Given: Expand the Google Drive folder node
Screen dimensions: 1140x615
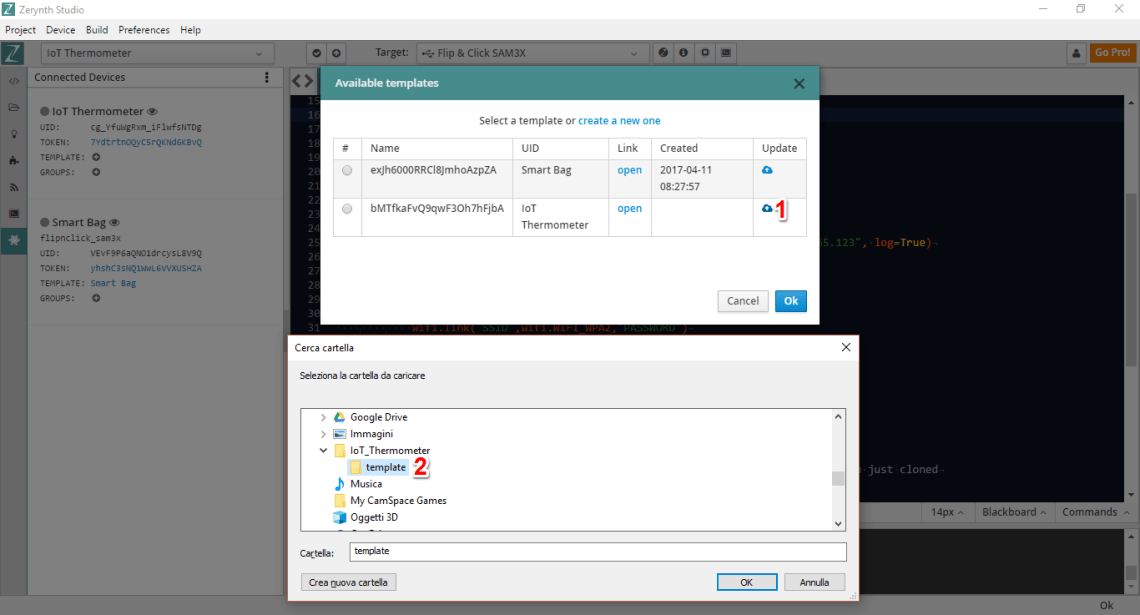Looking at the screenshot, I should point(323,417).
